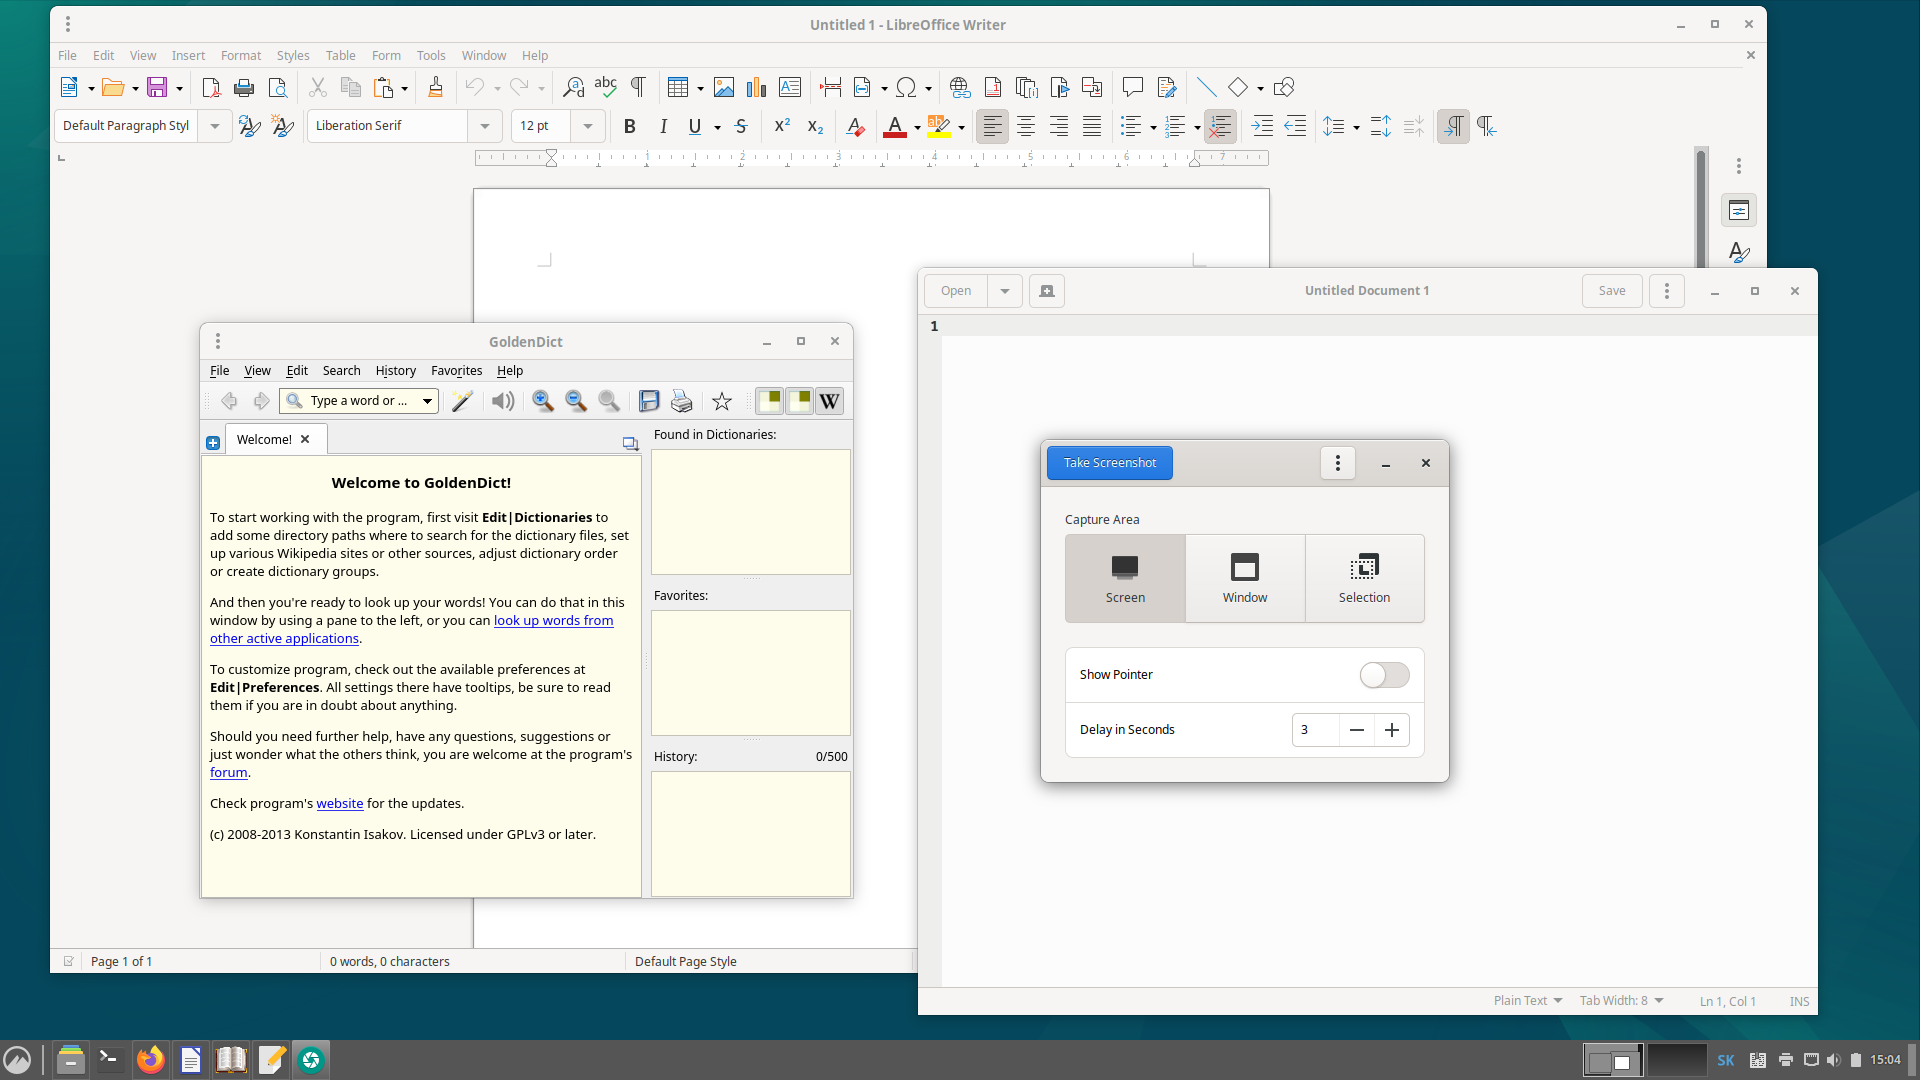Expand GoldenDict word search dropdown arrow
The image size is (1920, 1080).
click(427, 401)
